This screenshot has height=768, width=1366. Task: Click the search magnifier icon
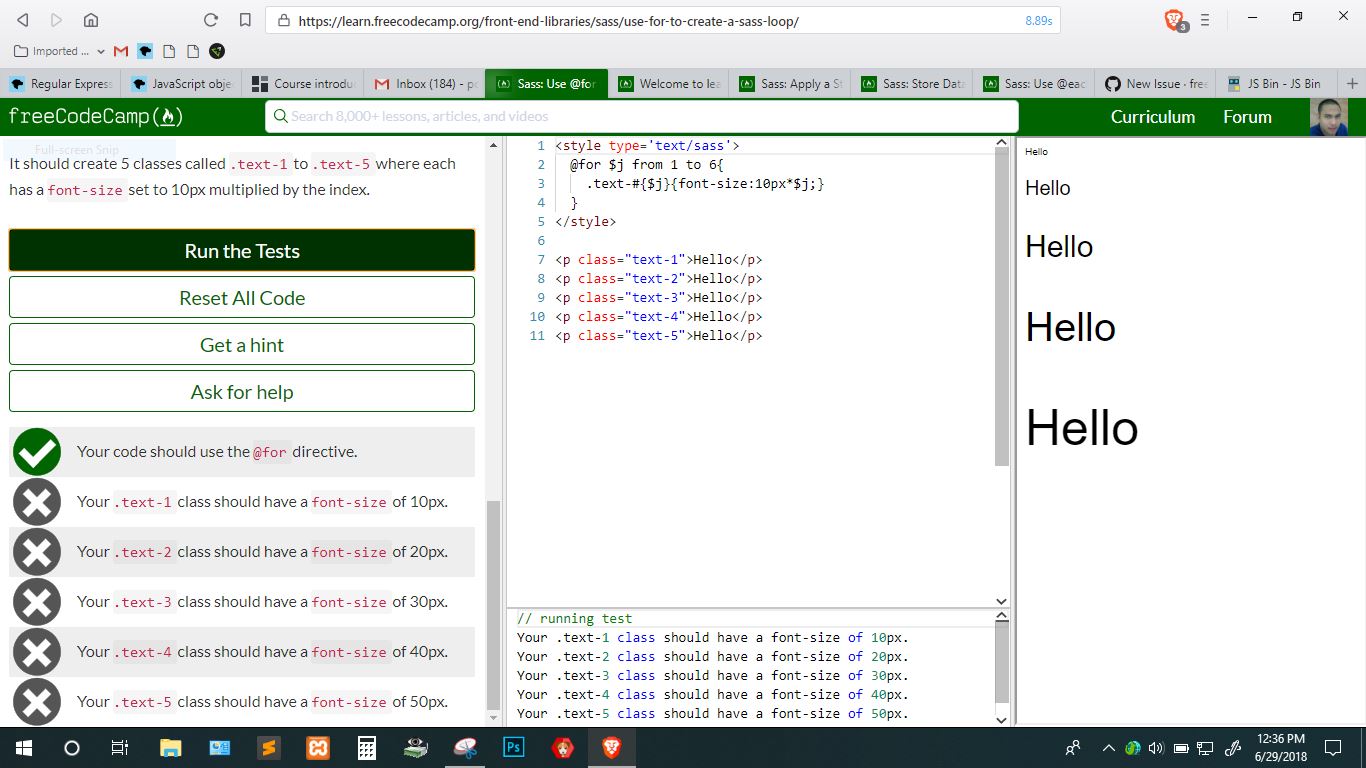pyautogui.click(x=281, y=116)
